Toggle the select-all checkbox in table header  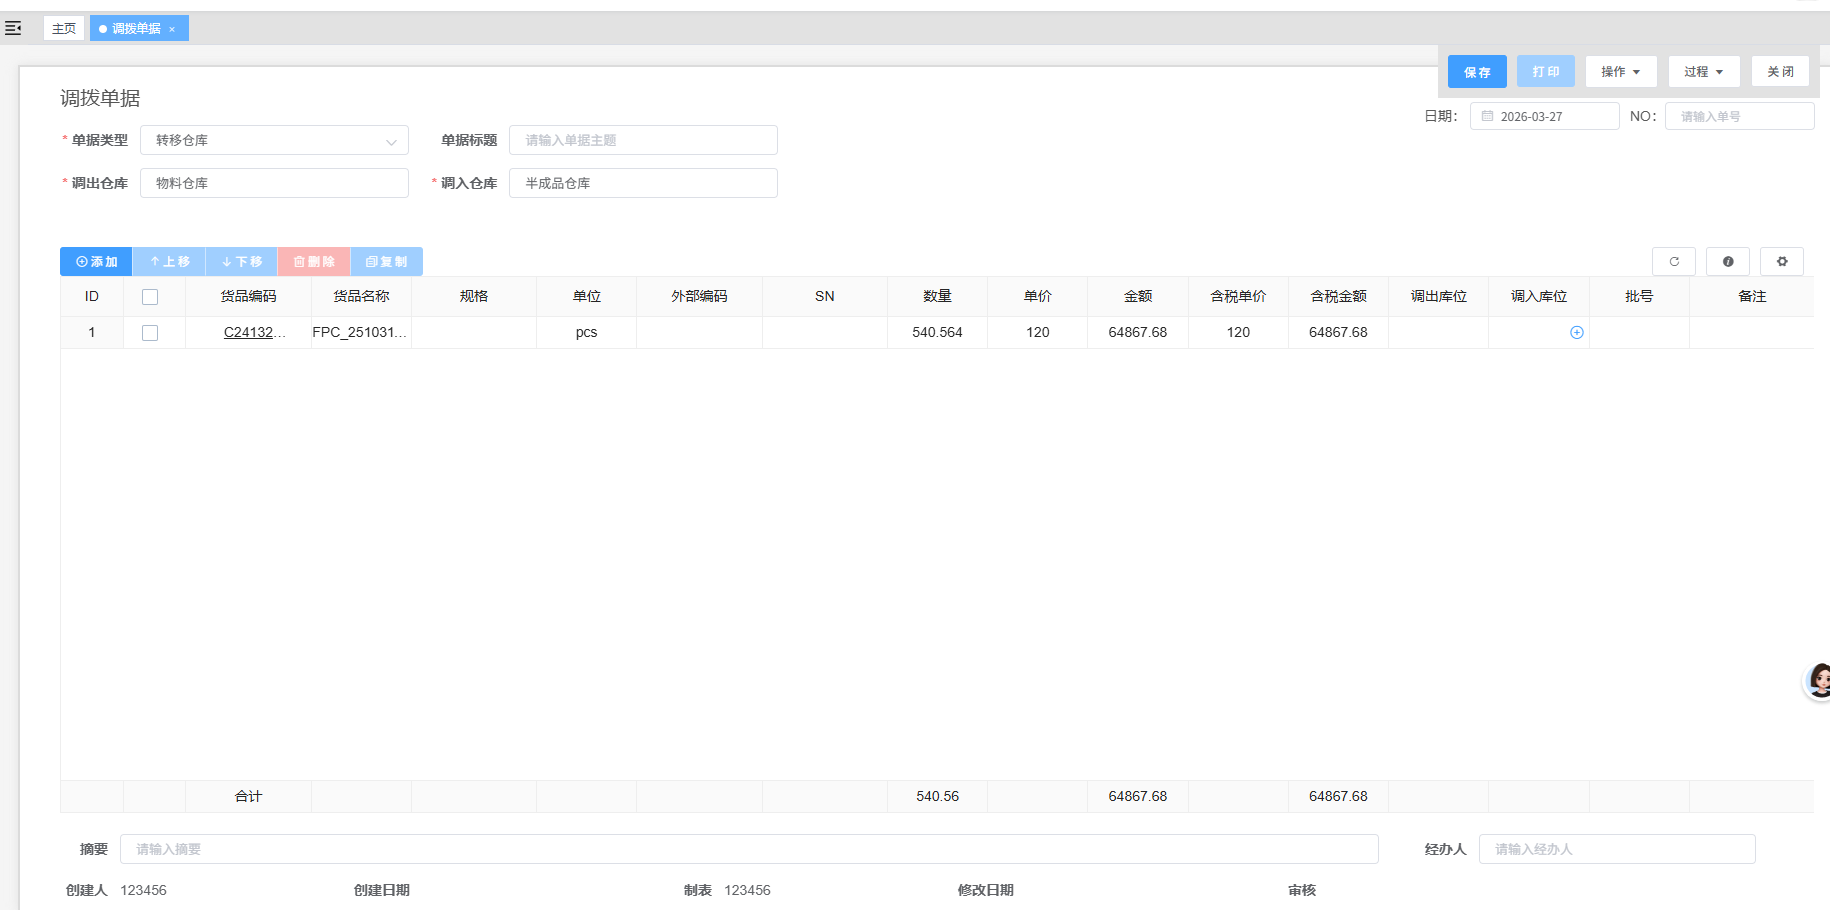click(150, 297)
